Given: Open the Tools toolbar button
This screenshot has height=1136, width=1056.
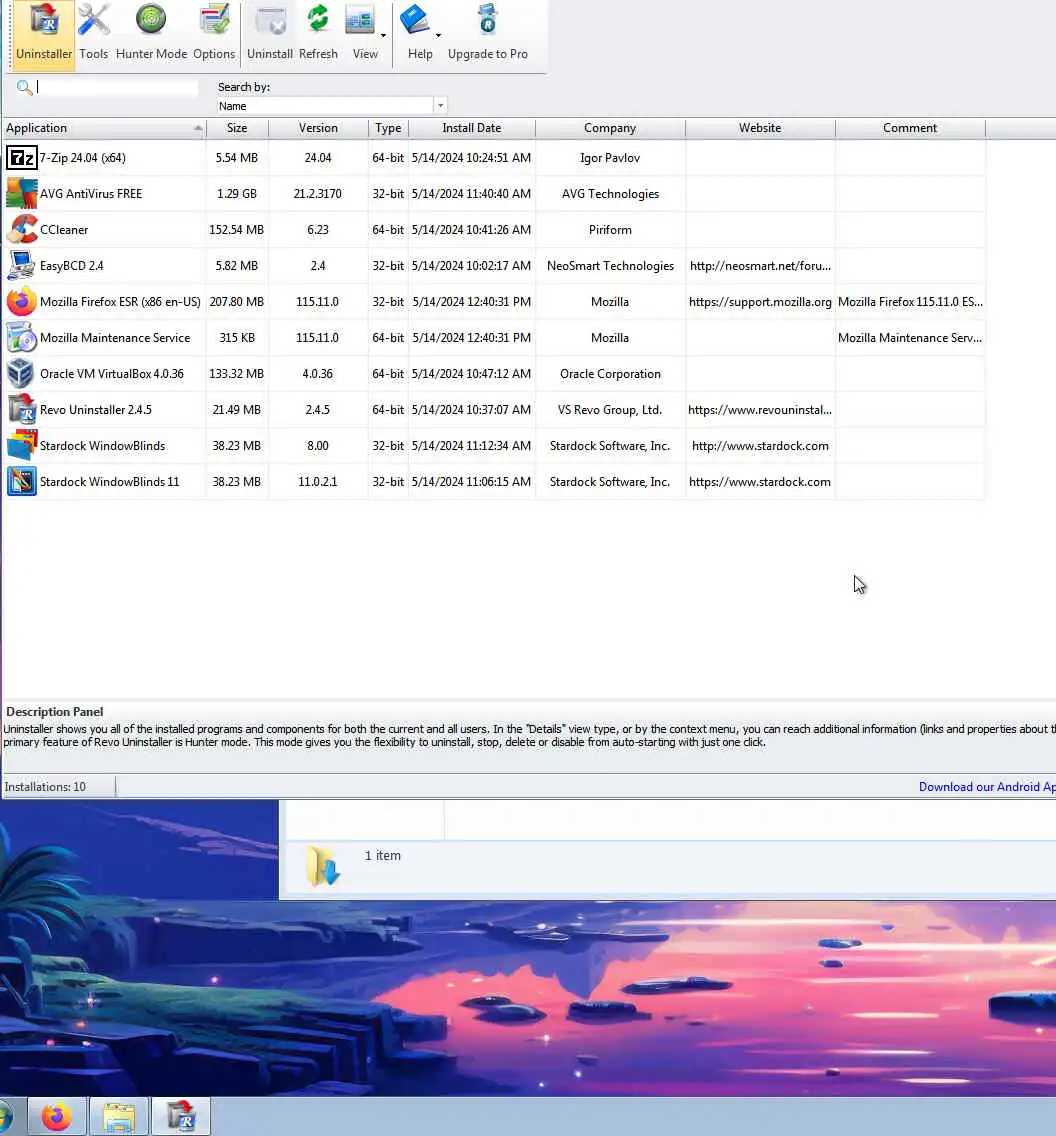Looking at the screenshot, I should pyautogui.click(x=93, y=33).
